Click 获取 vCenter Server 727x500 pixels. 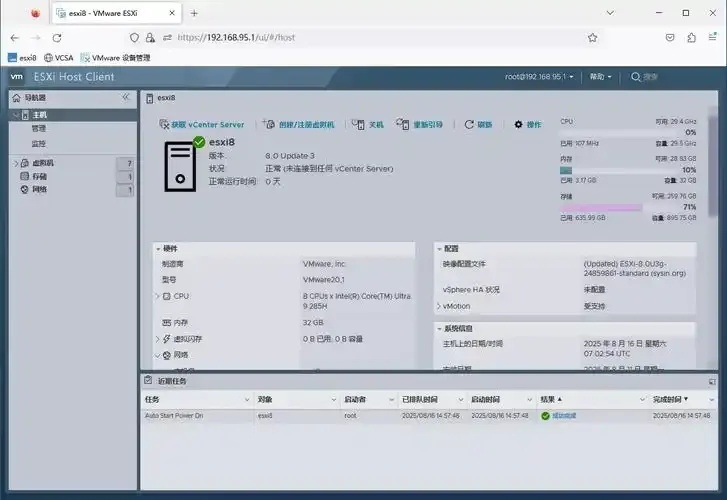[201, 124]
